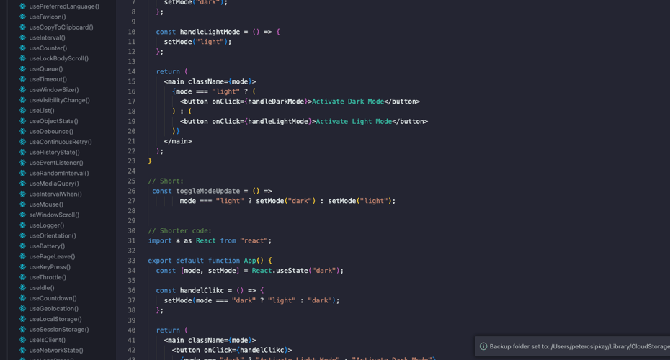Click handleLightMode on code line 10
This screenshot has height=360, width=670.
point(210,32)
